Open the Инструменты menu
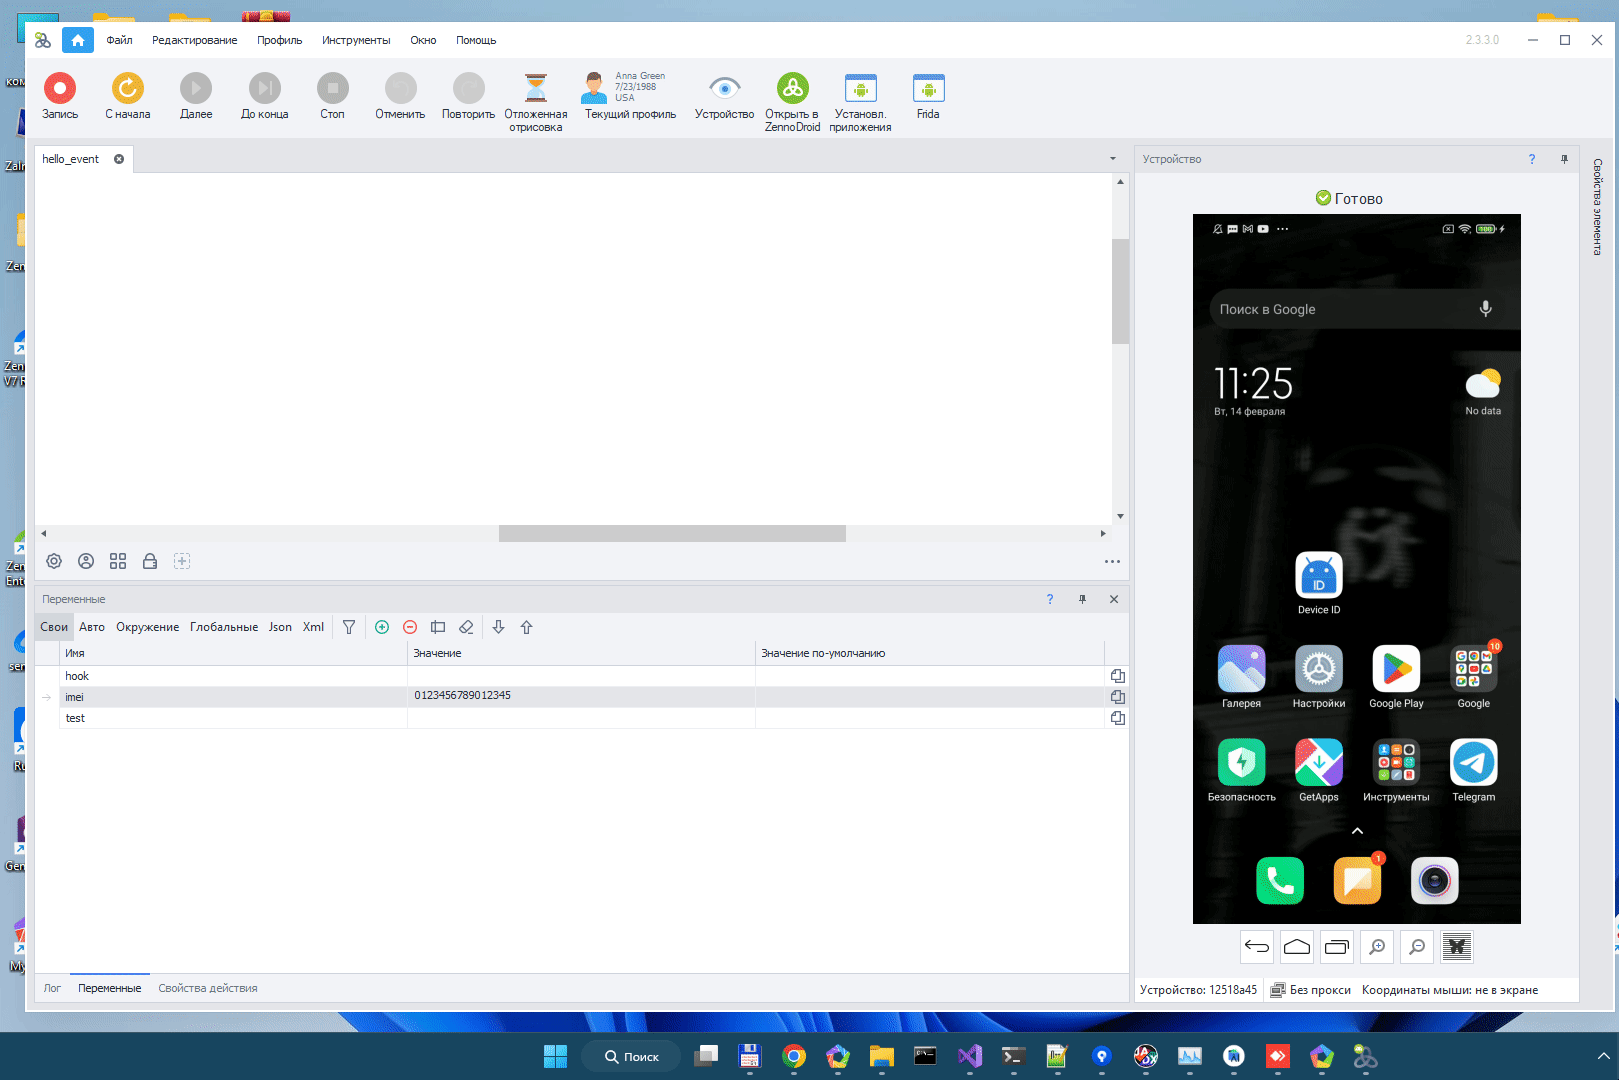 tap(356, 40)
